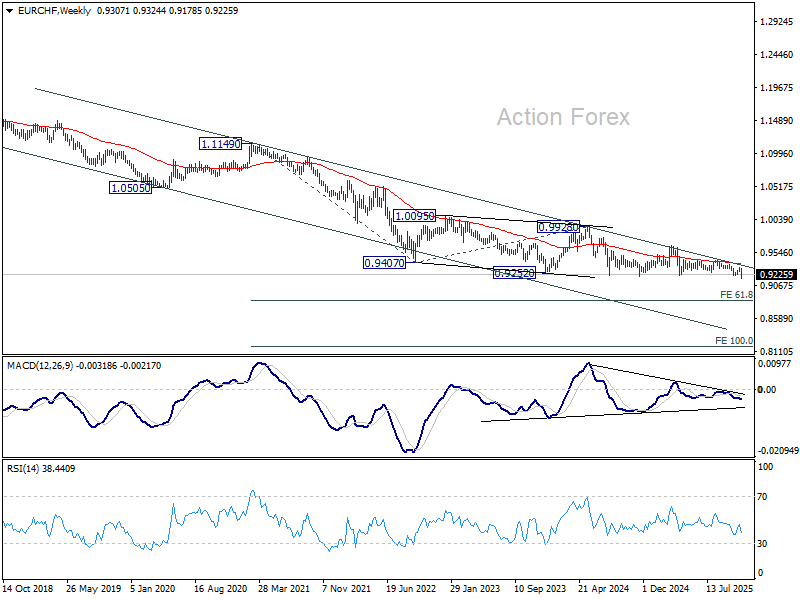Click the current price tag 0.92259

pos(776,274)
